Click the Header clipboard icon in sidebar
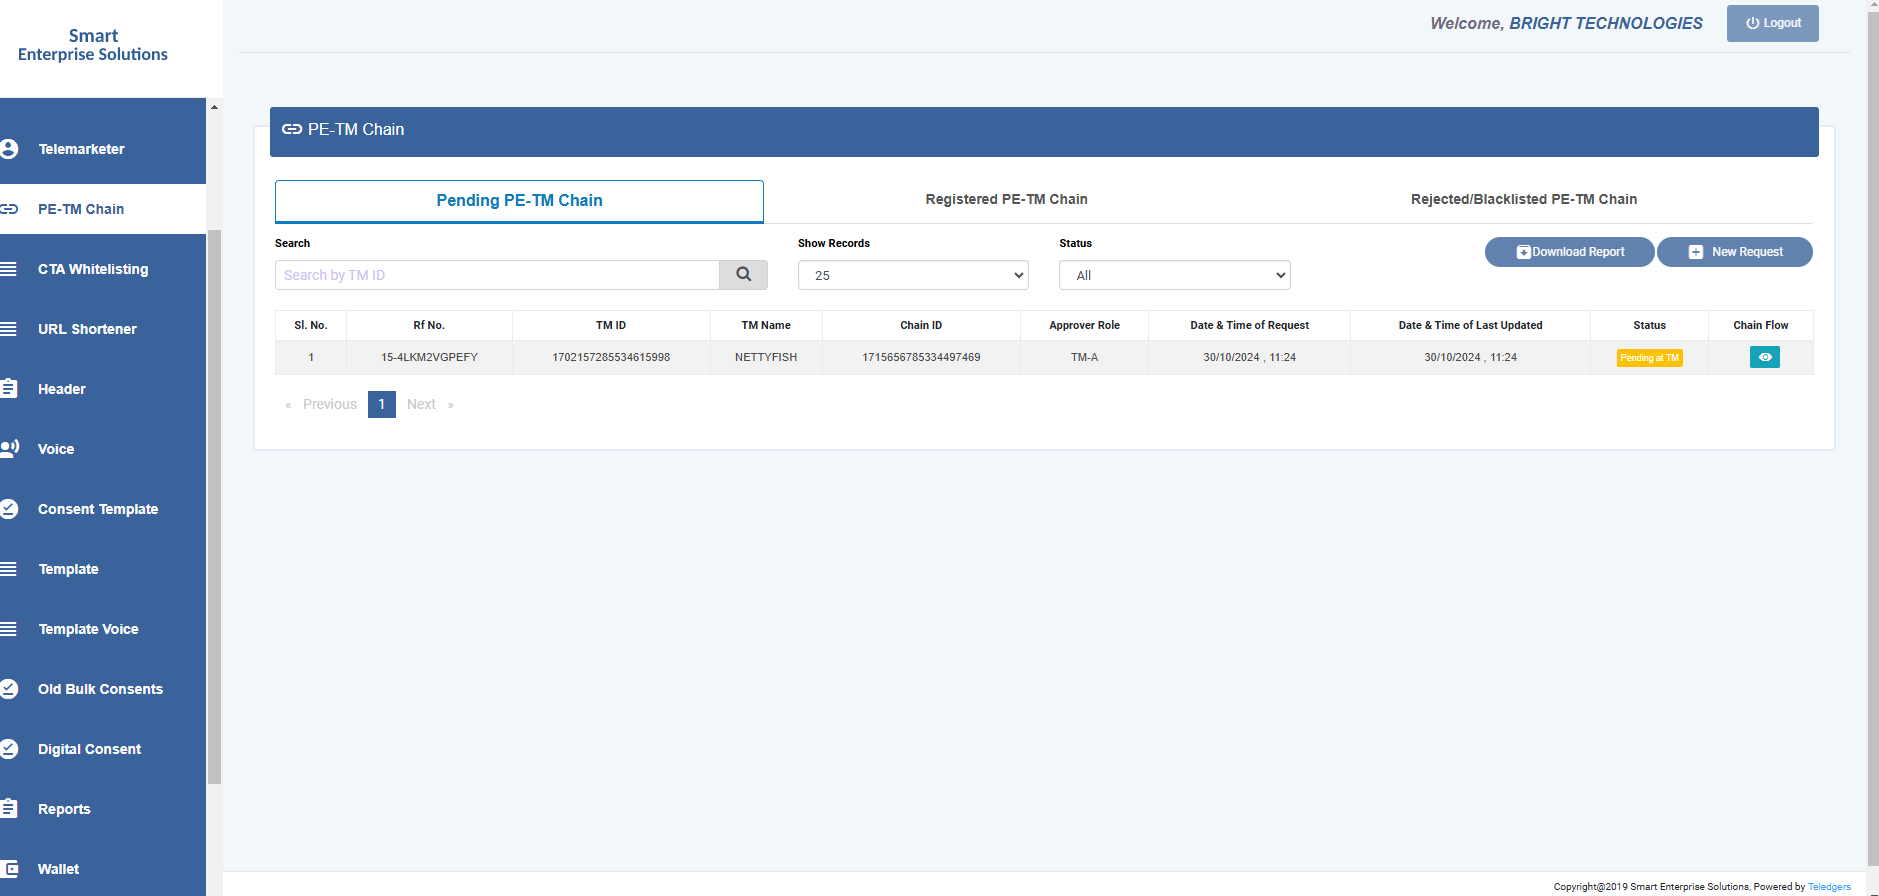Viewport: 1879px width, 896px height. point(10,389)
